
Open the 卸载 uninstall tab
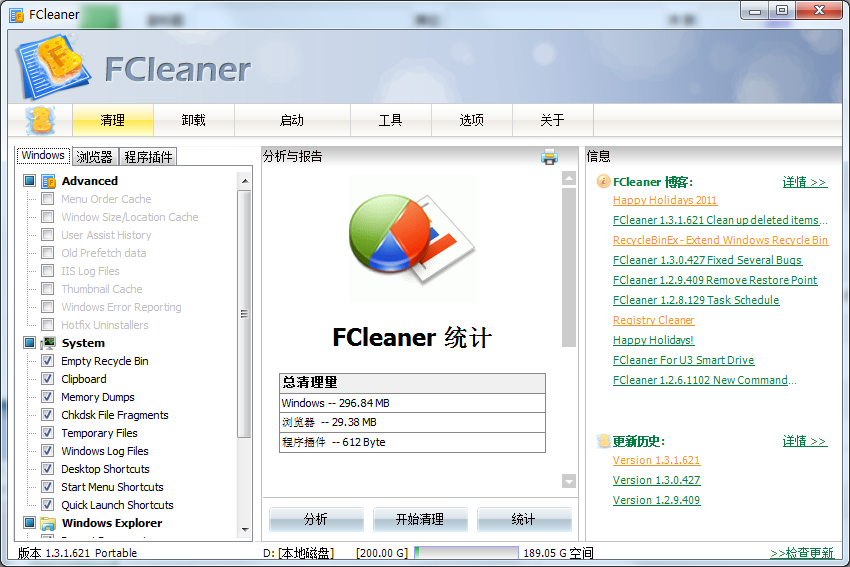coord(194,120)
